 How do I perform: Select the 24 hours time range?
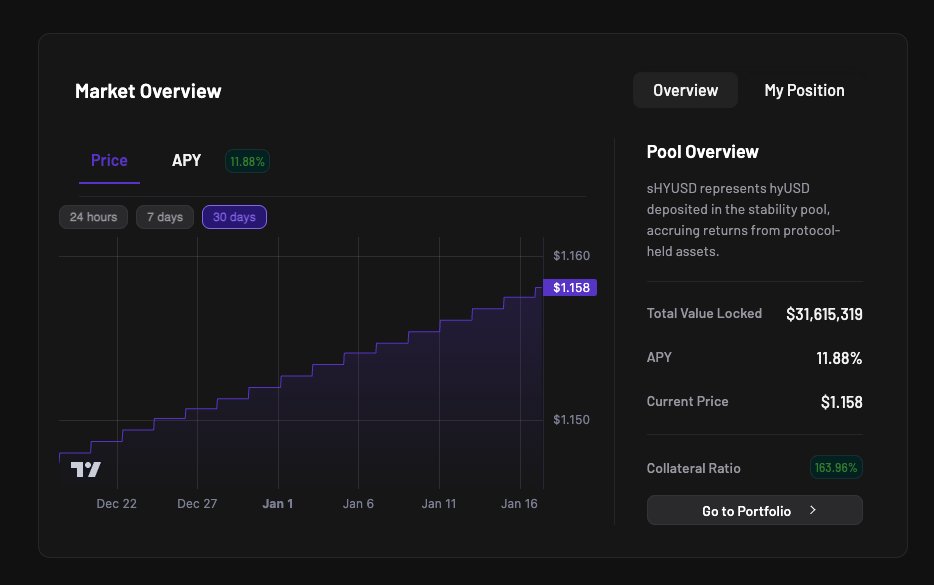(93, 216)
